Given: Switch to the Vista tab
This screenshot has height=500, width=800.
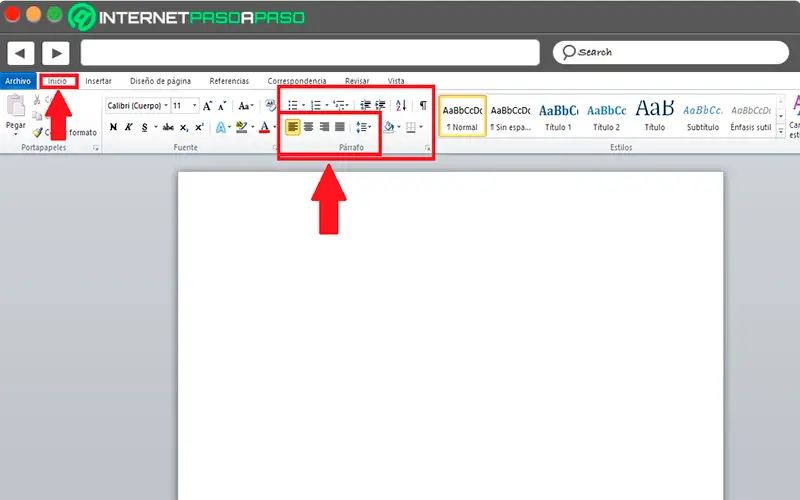Looking at the screenshot, I should (x=396, y=81).
